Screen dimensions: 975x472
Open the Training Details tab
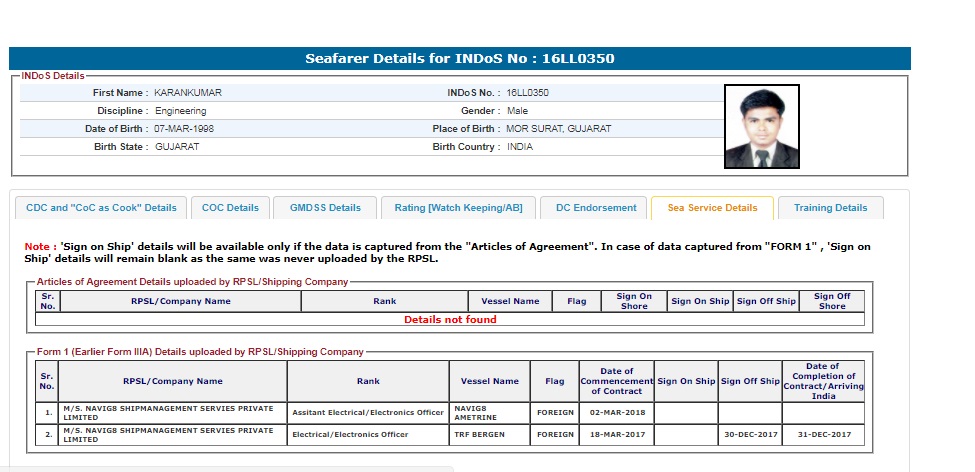click(830, 208)
